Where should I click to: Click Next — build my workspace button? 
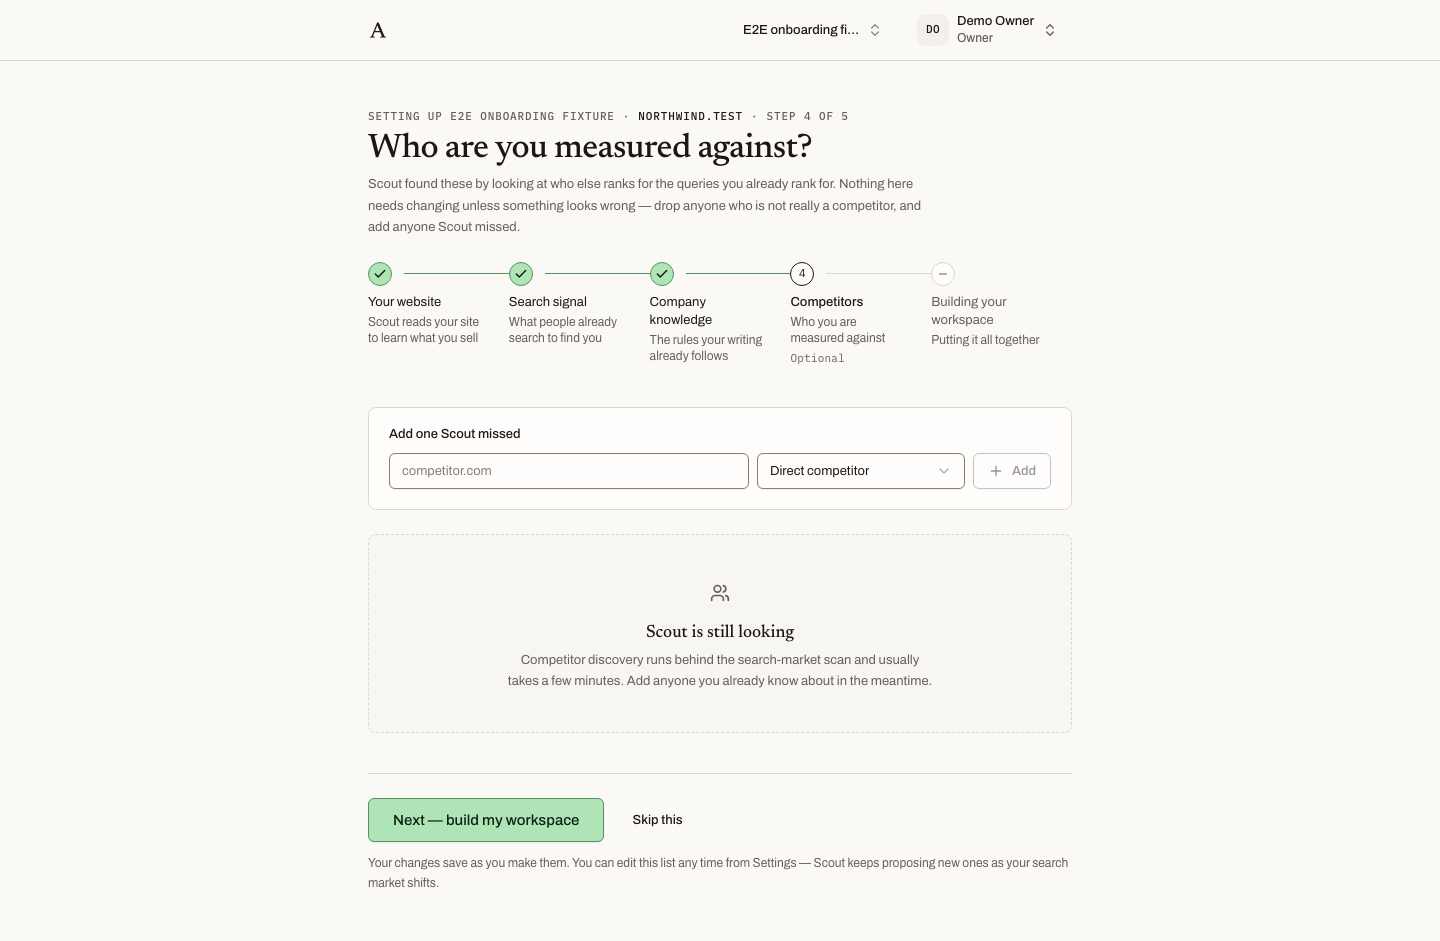pyautogui.click(x=486, y=820)
